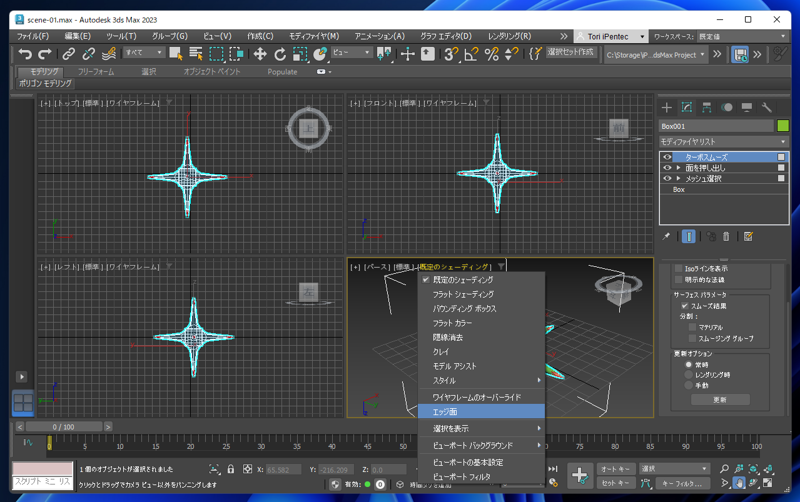Choose エッジ面 in the shading menu
Viewport: 800px width, 502px height.
tap(481, 411)
